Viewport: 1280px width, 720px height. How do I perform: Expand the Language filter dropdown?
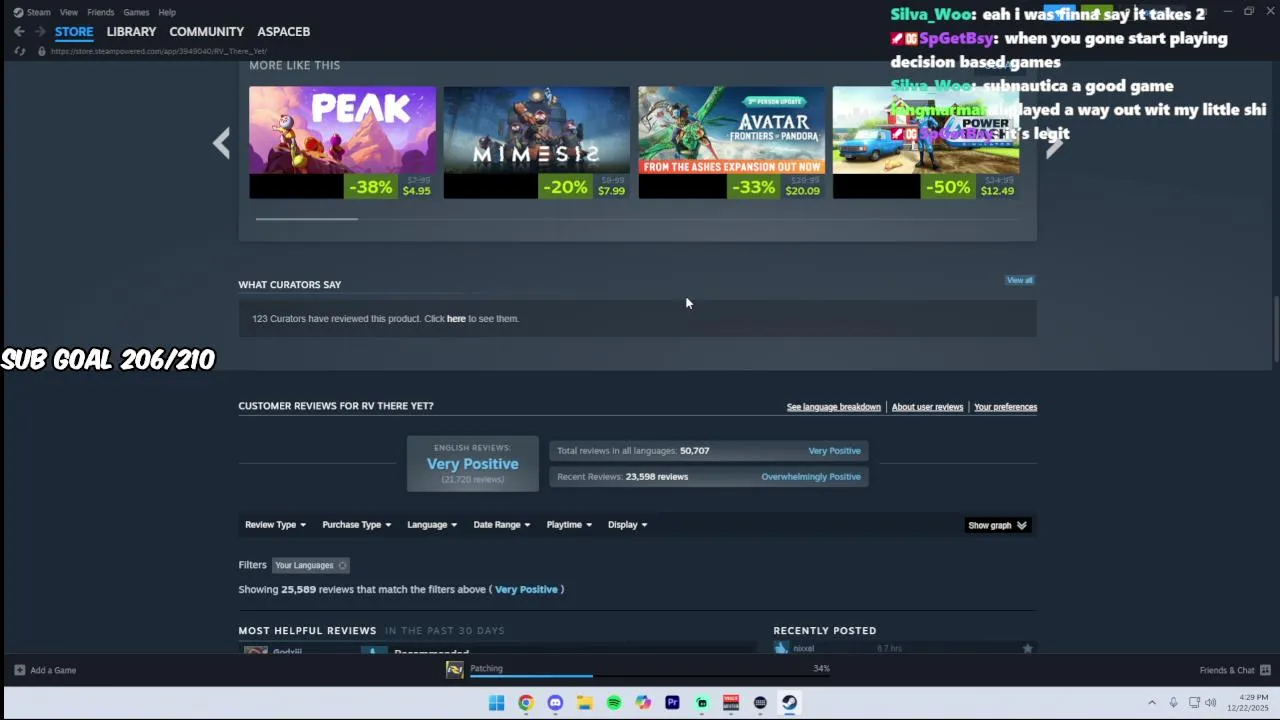click(432, 525)
